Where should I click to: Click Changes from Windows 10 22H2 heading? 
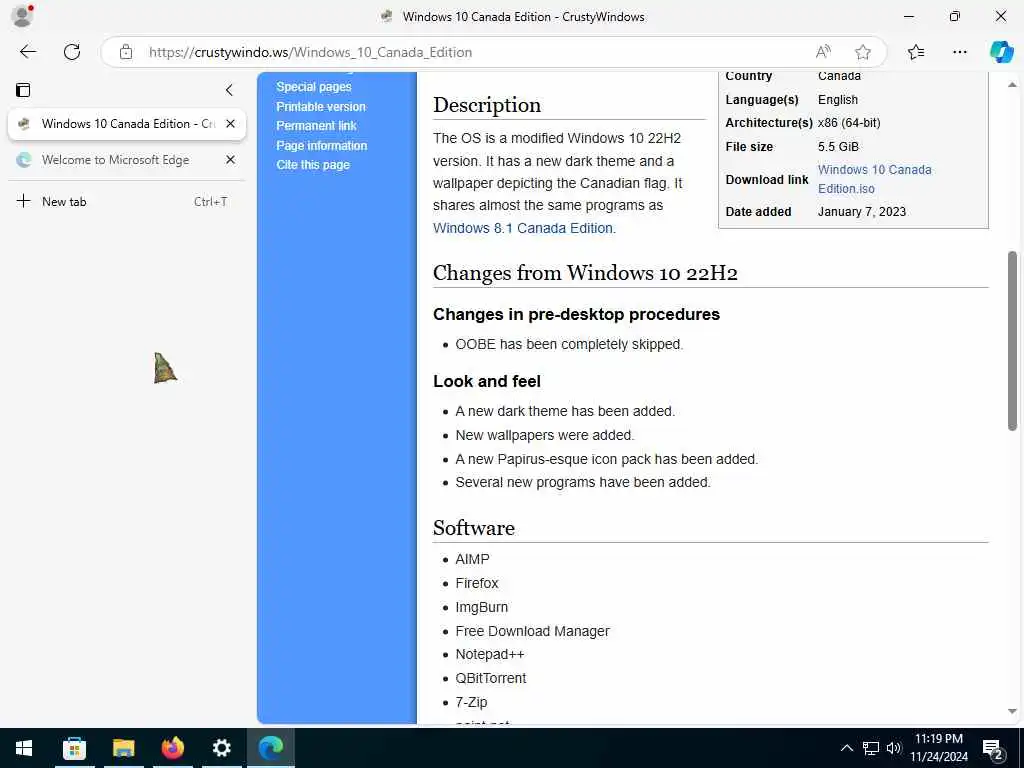tap(585, 272)
